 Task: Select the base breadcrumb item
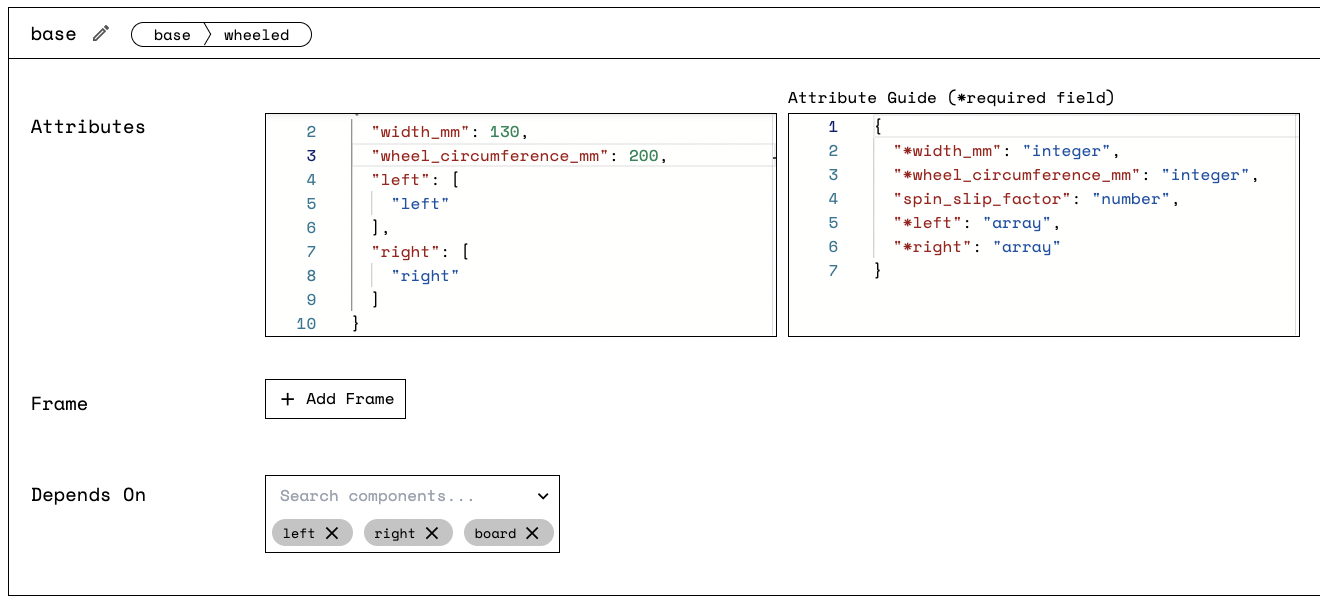pos(170,34)
